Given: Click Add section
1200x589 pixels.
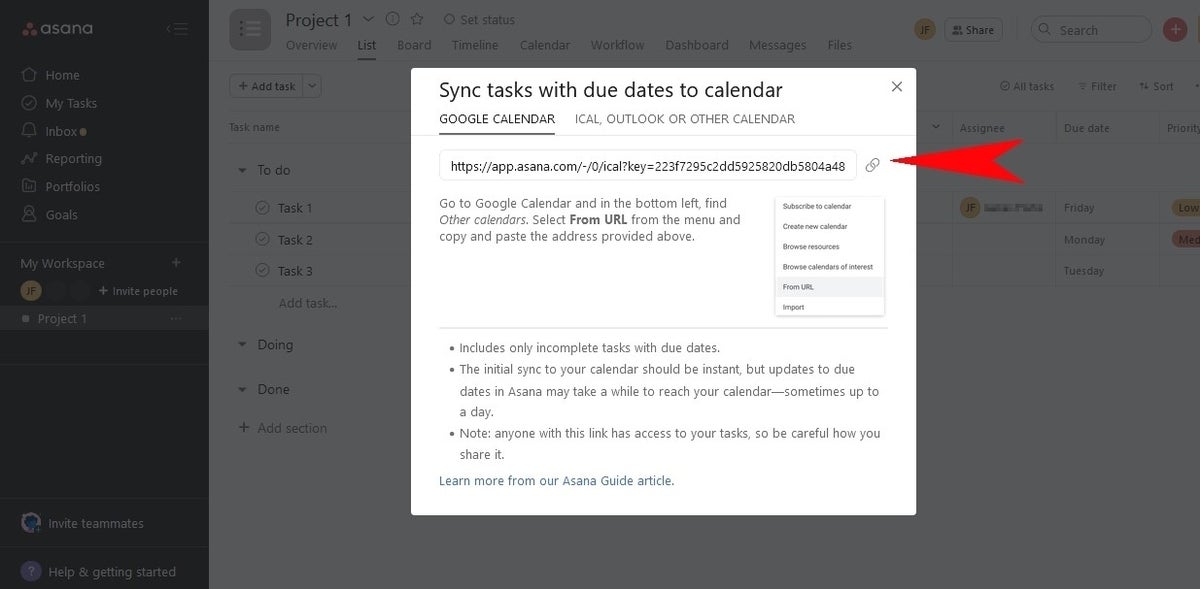Looking at the screenshot, I should (283, 428).
